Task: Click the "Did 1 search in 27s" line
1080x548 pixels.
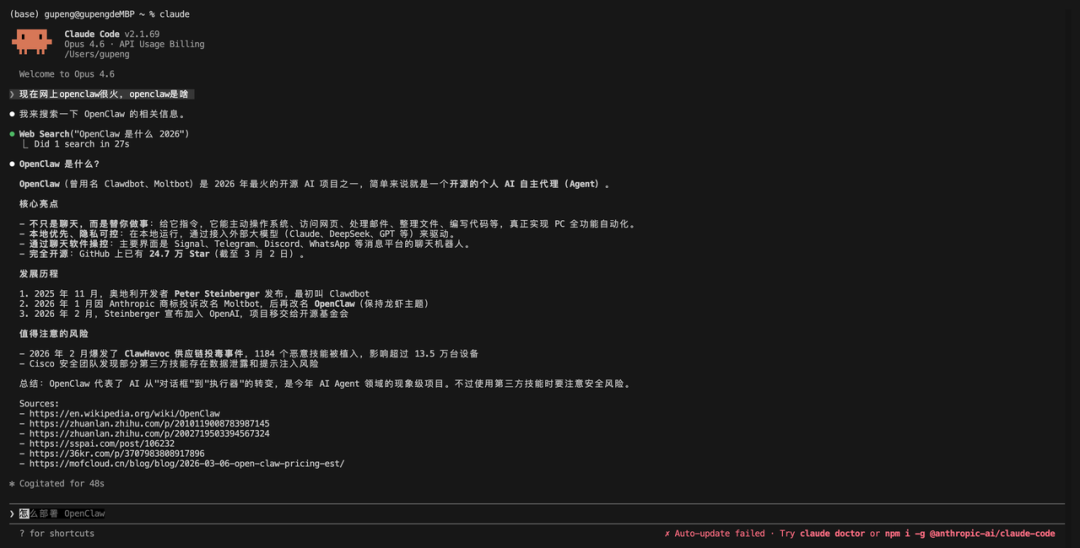Action: [81, 145]
